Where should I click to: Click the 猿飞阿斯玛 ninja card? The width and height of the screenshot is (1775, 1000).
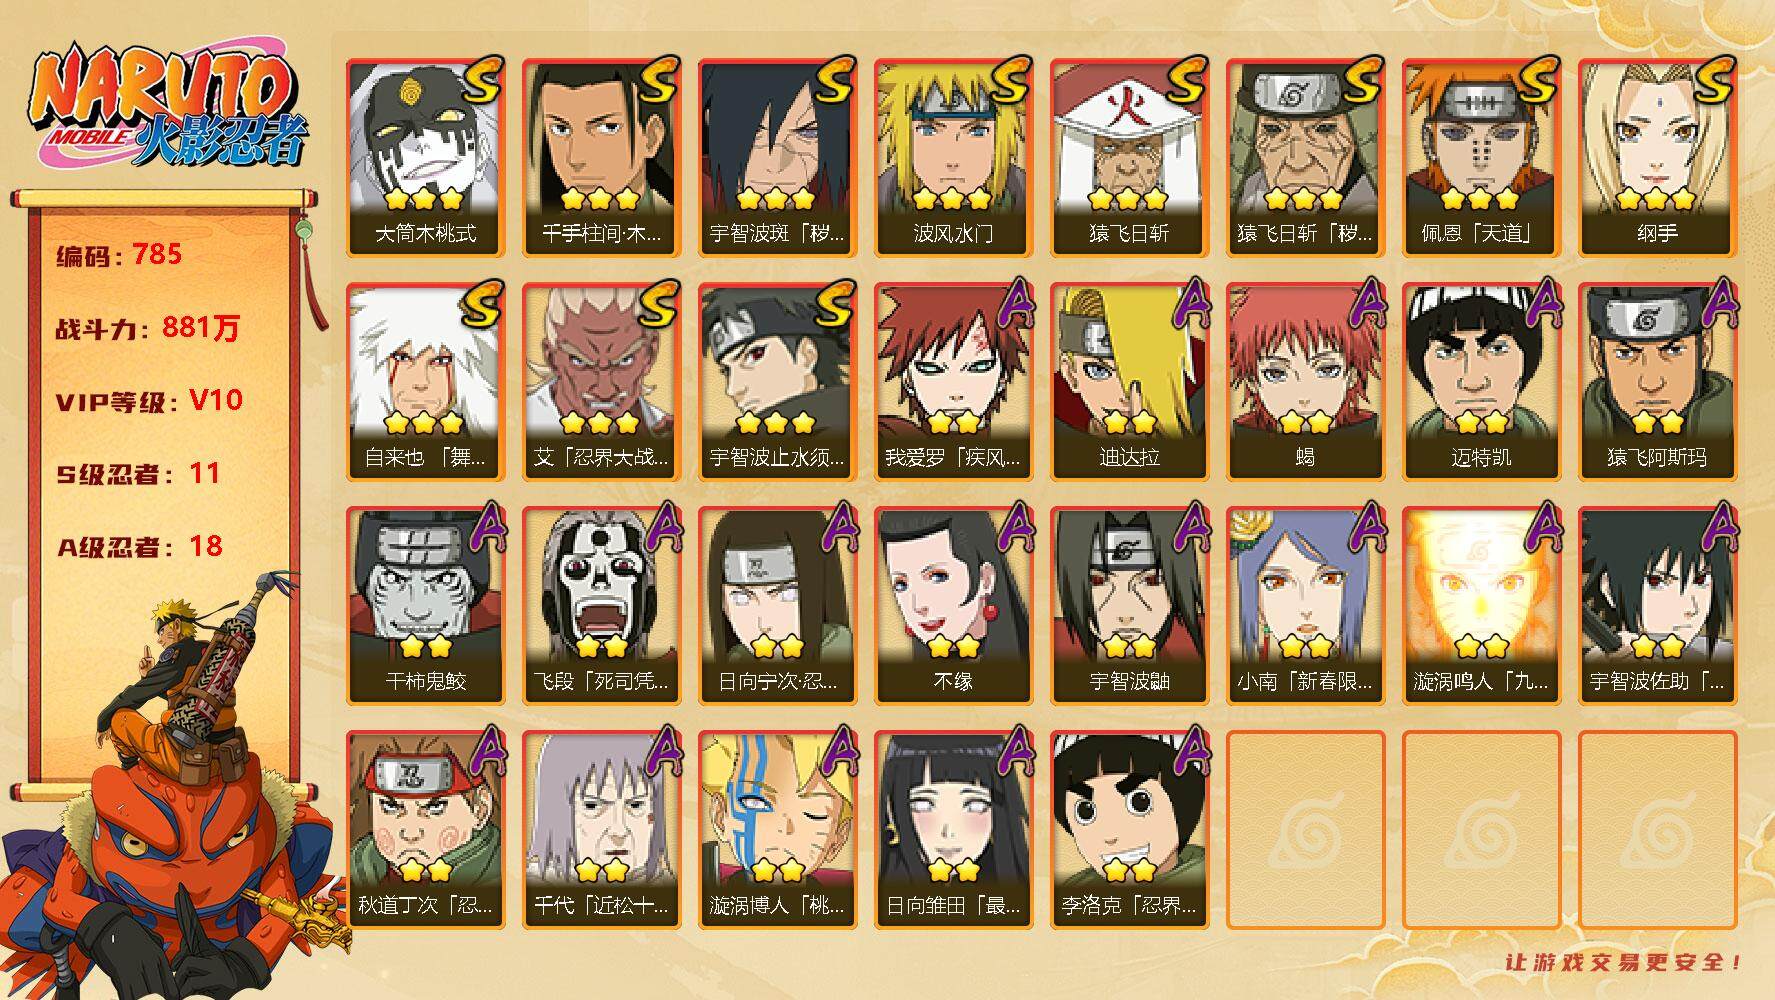(x=1657, y=382)
